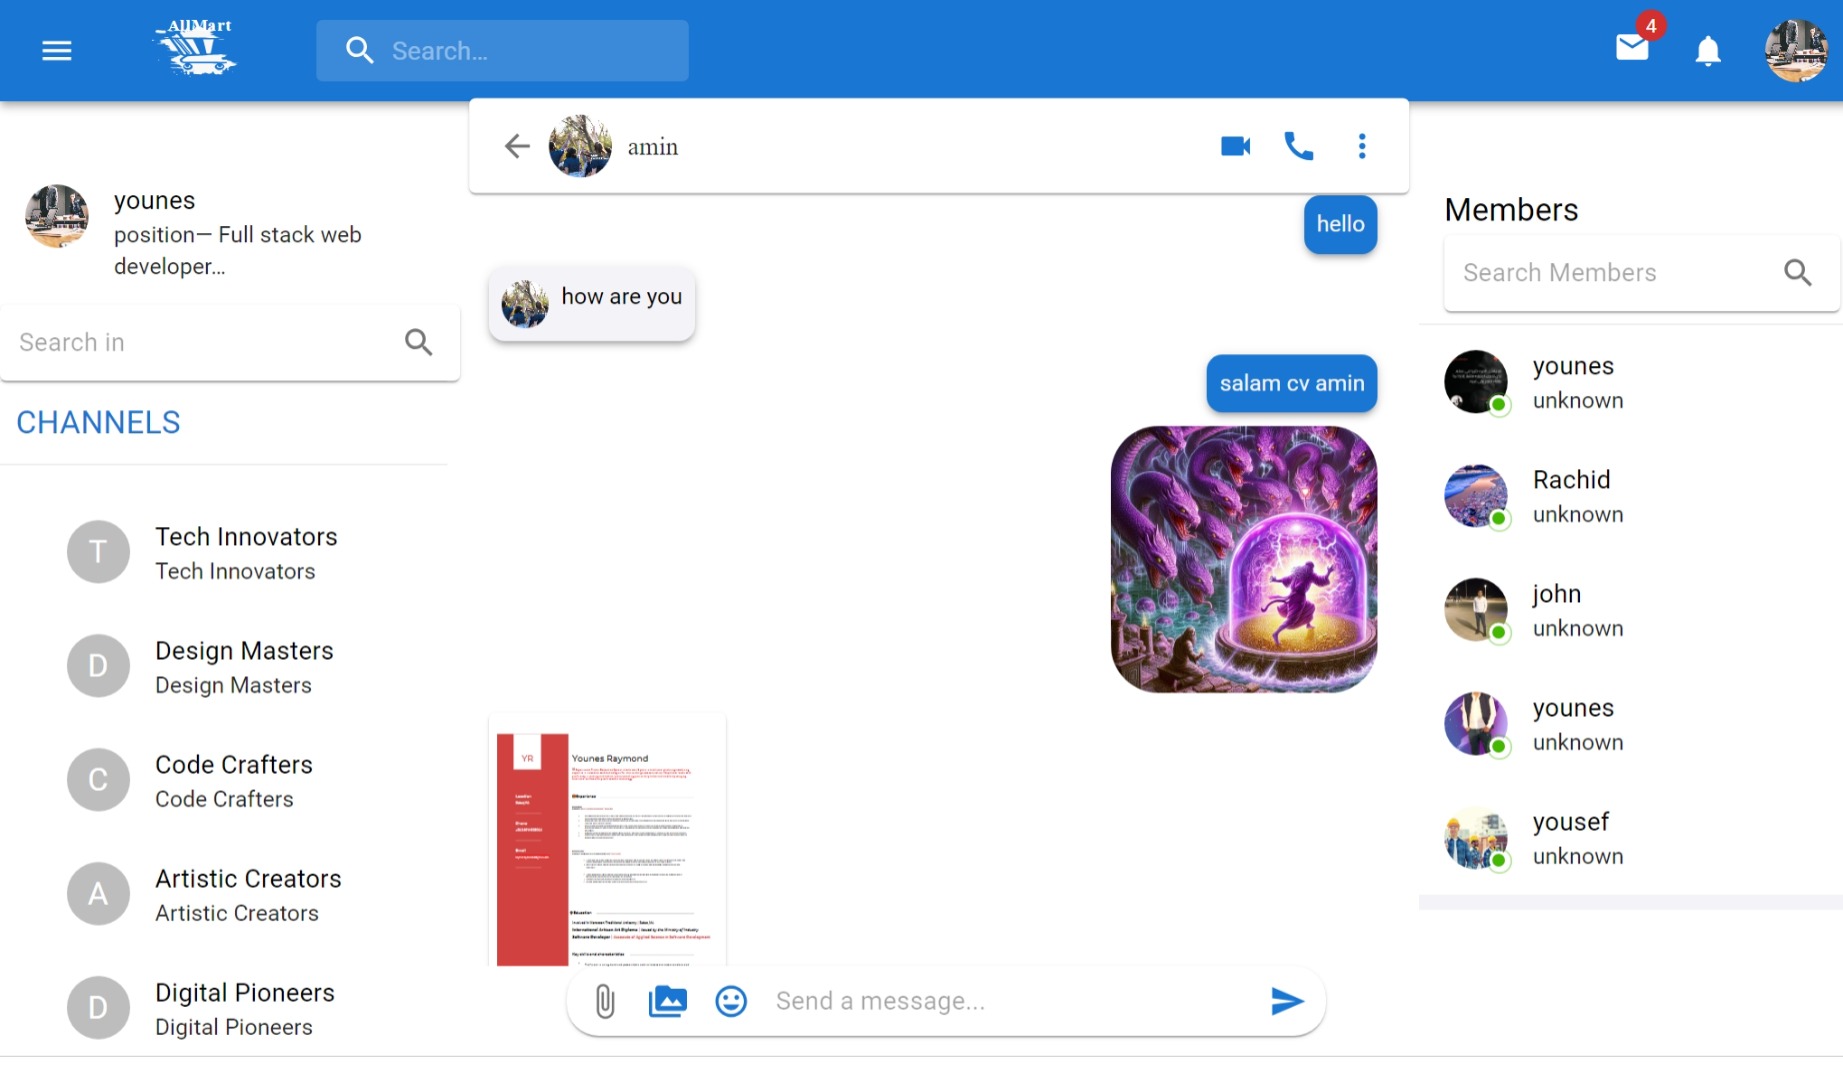Click the D avatar of Digital Pioneers
1843x1073 pixels.
click(x=98, y=1008)
